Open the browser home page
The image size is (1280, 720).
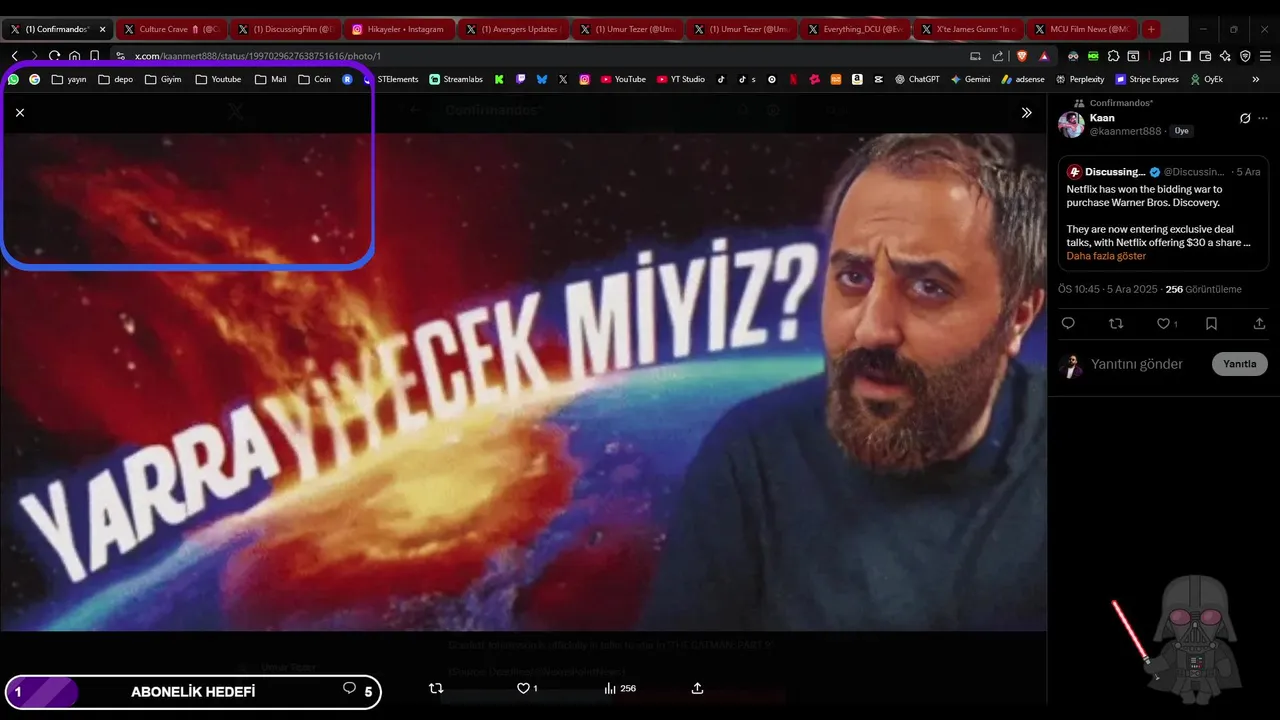click(74, 56)
